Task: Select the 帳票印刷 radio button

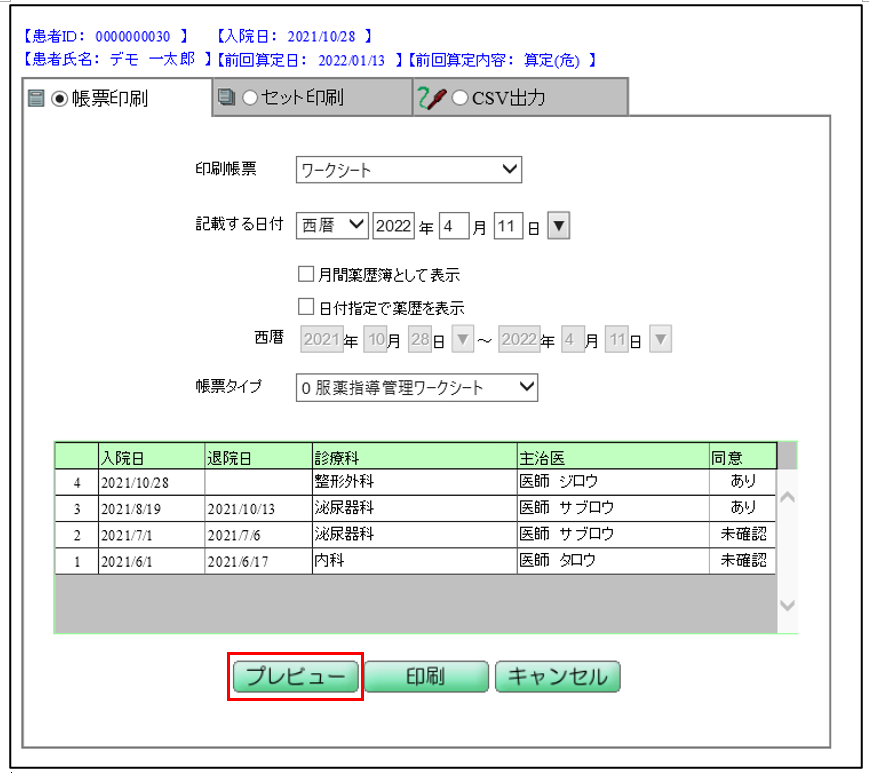Action: tap(59, 99)
